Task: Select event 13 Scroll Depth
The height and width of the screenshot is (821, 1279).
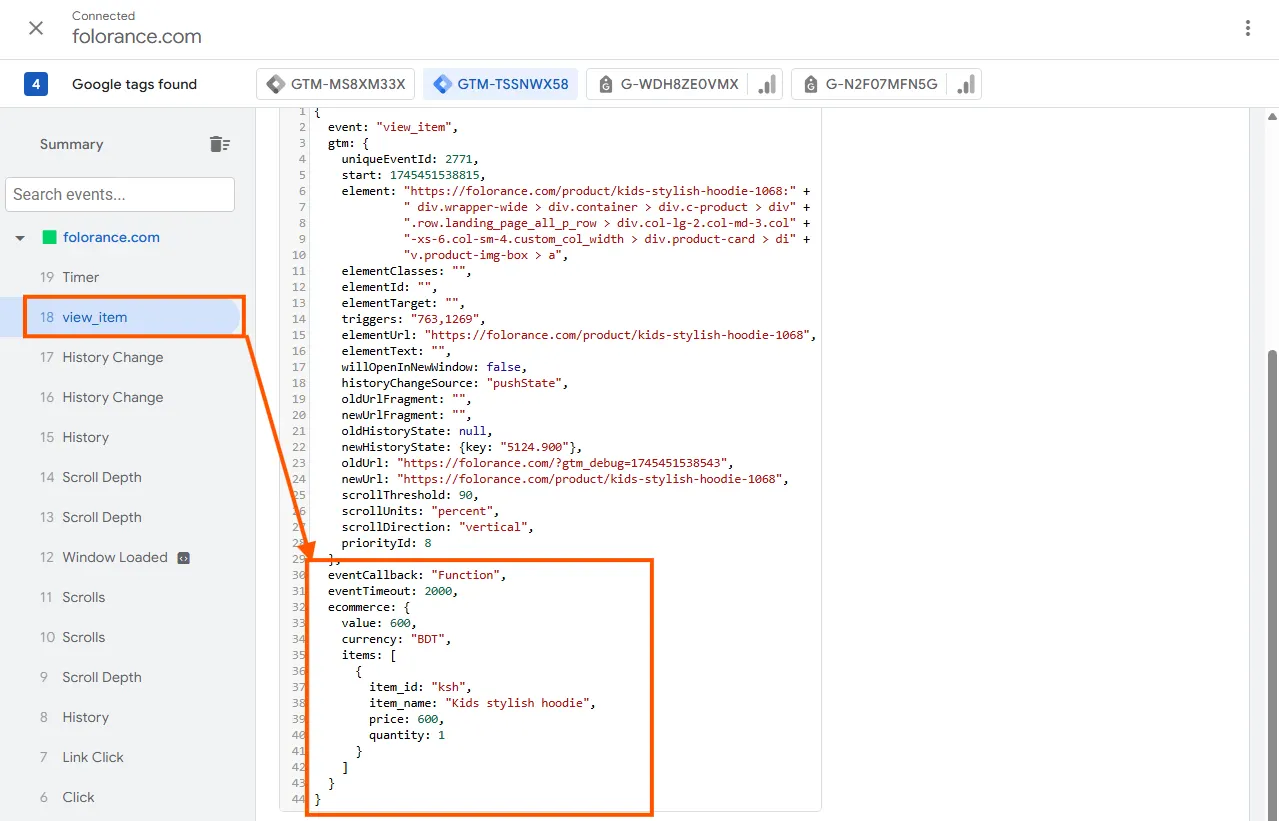Action: [122, 517]
